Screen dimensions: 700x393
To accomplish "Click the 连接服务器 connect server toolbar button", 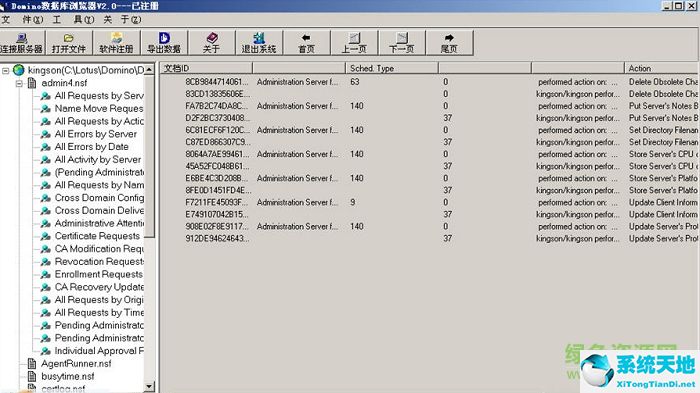I will pyautogui.click(x=22, y=43).
